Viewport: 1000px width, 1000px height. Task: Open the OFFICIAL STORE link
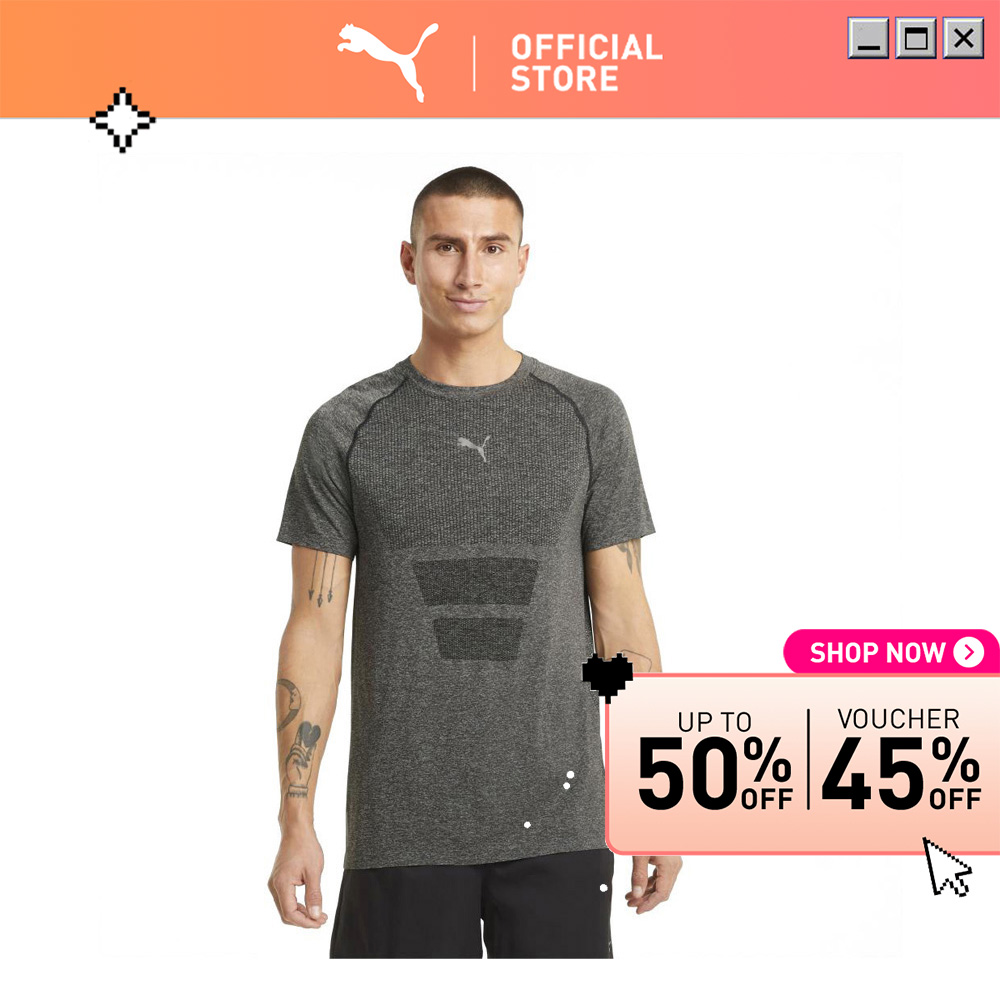[x=586, y=63]
